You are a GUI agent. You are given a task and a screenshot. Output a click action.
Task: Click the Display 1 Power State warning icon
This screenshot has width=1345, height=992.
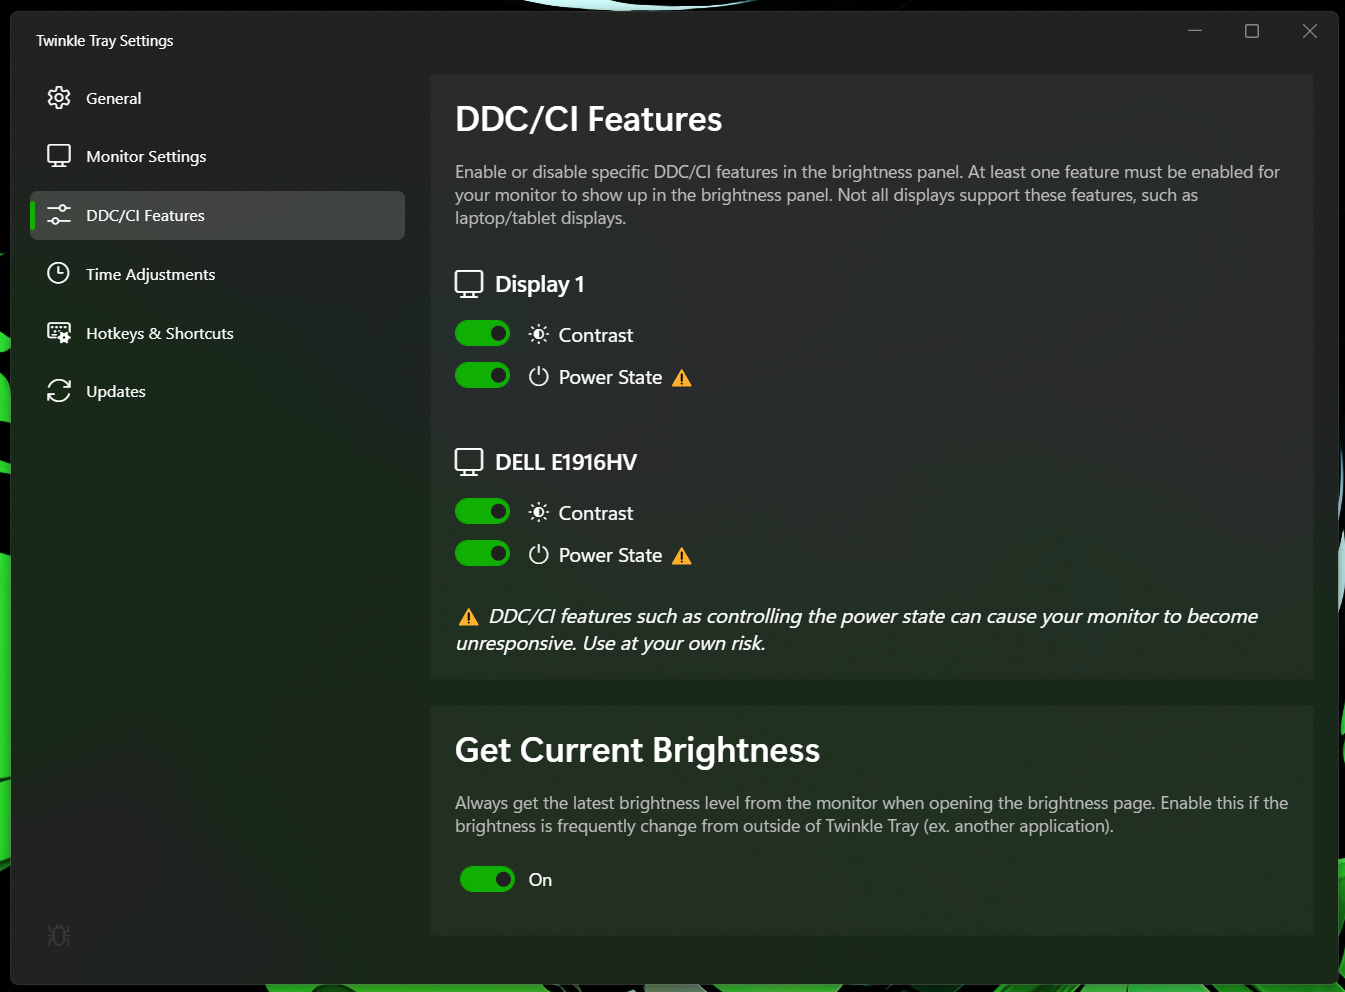682,378
